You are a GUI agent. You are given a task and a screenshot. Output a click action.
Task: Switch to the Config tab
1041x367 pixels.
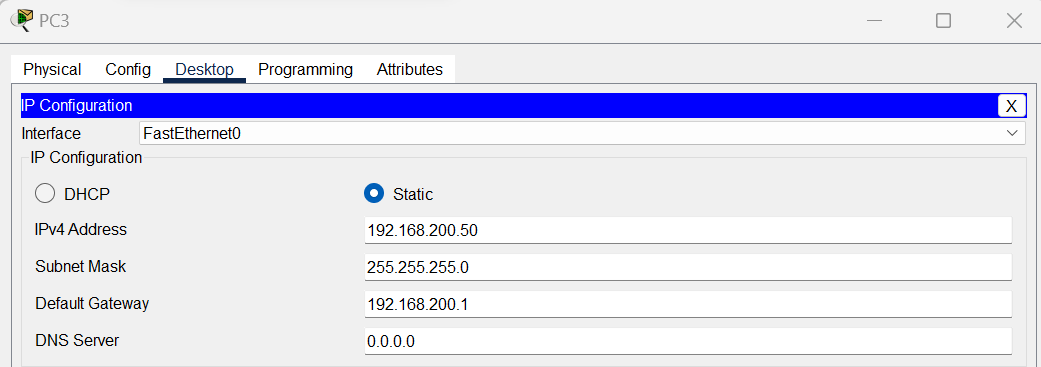(x=128, y=70)
